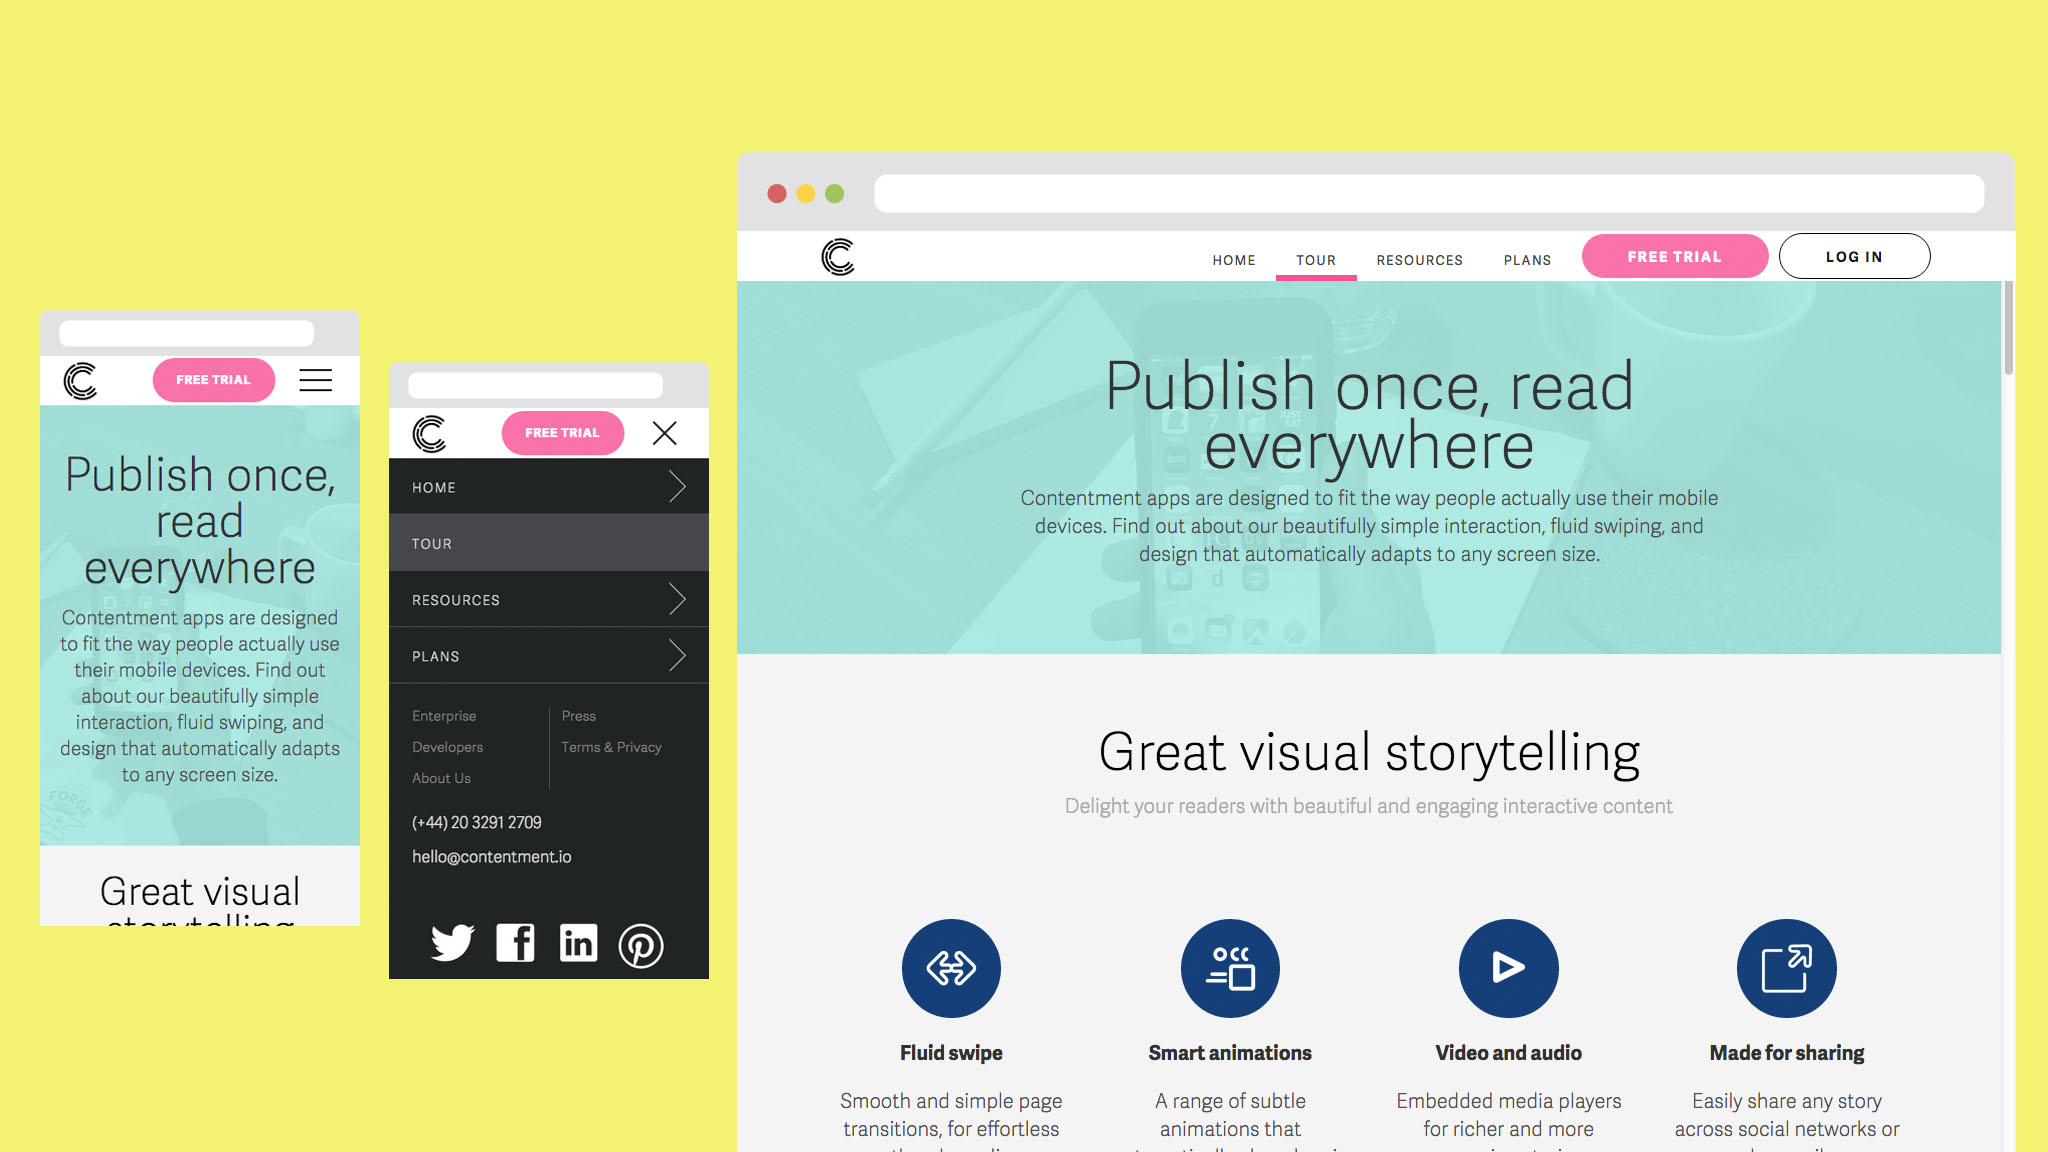
Task: Click the LOG IN button
Action: (1854, 257)
